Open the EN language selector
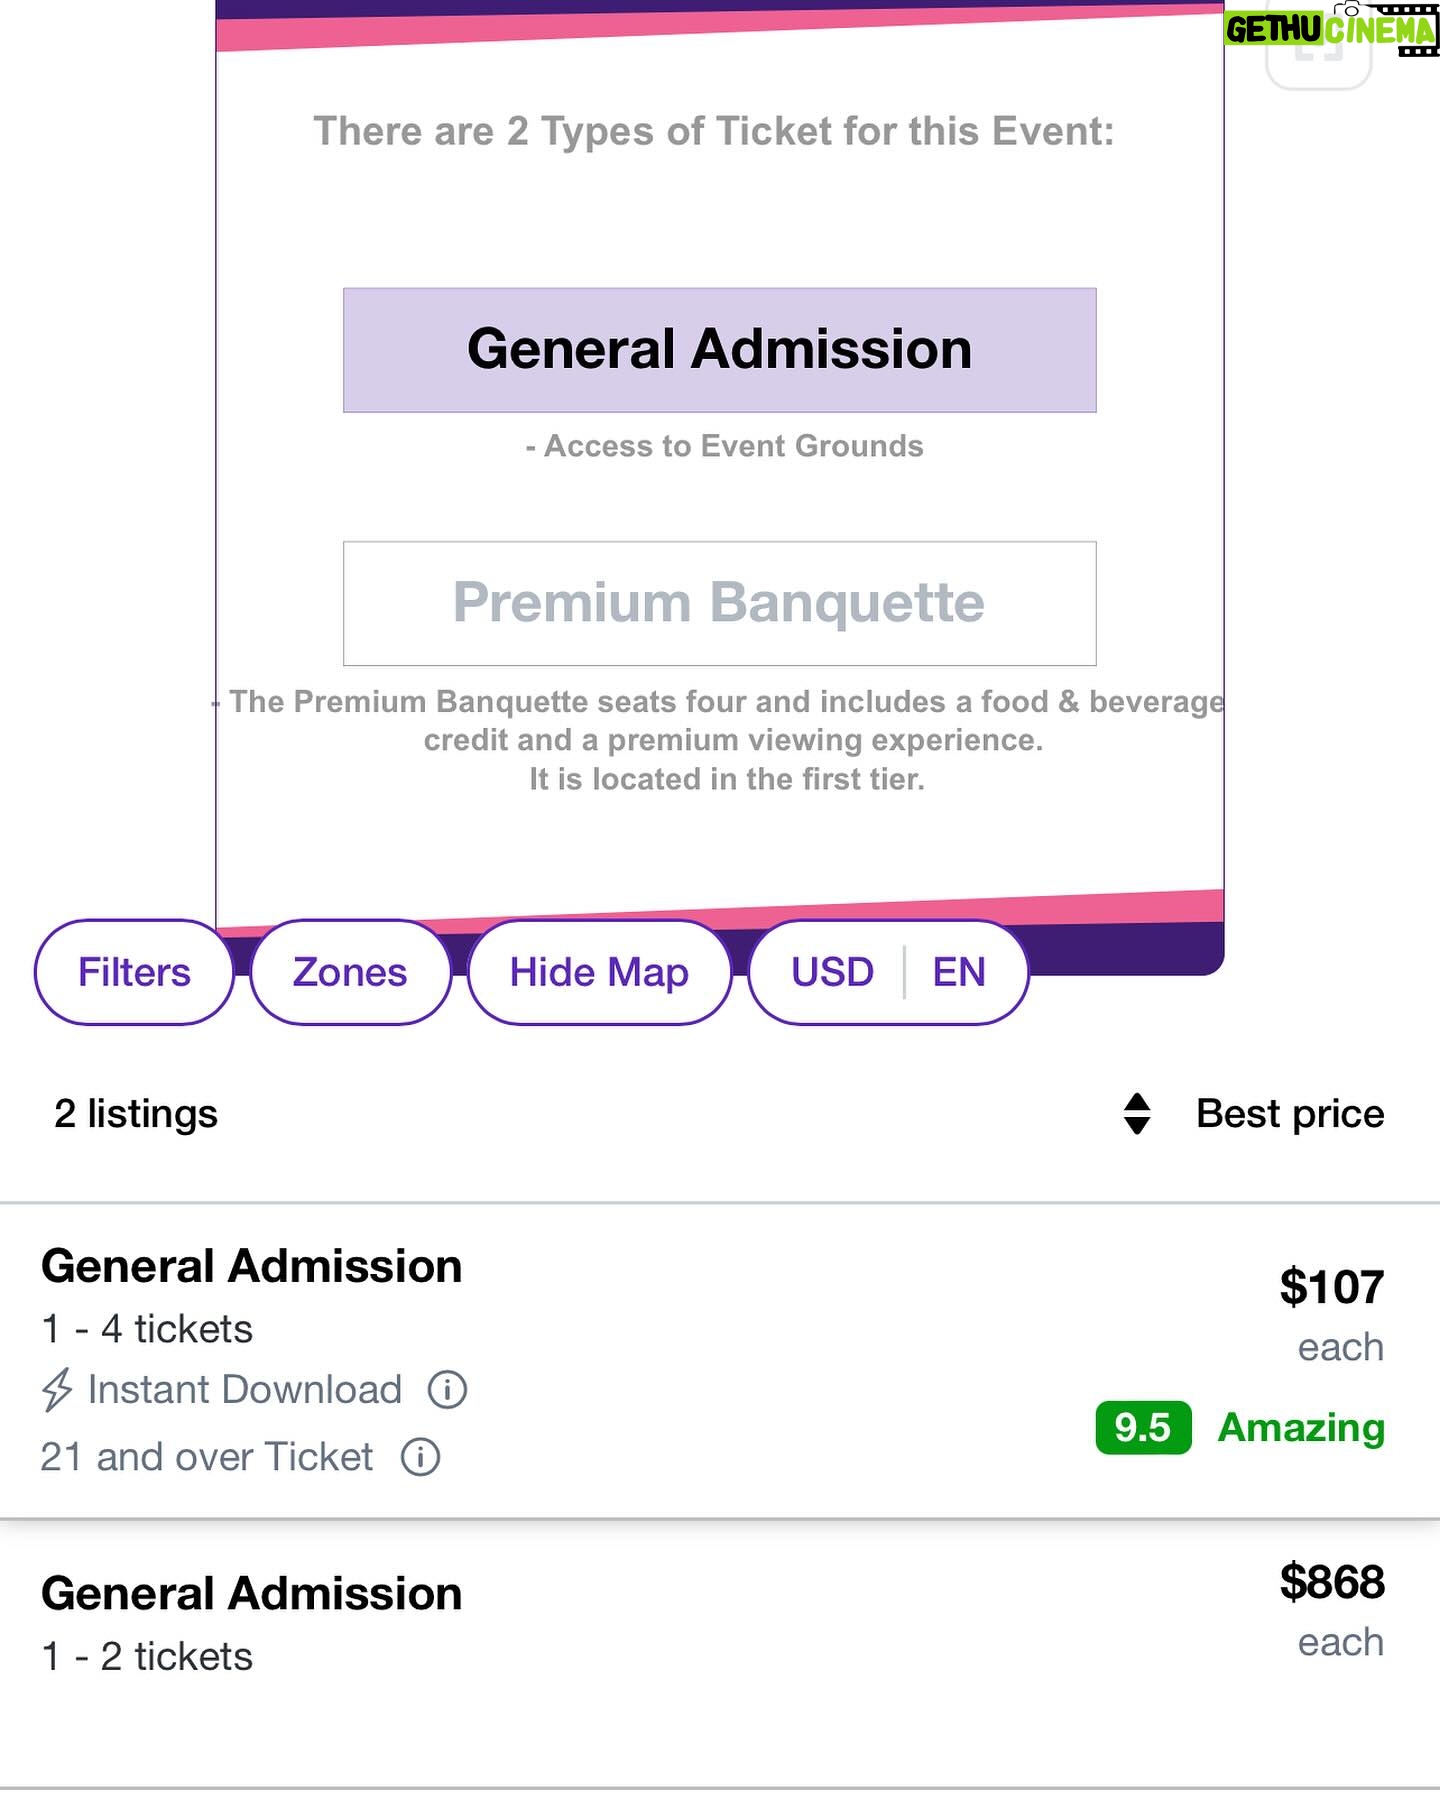1440x1800 pixels. click(x=959, y=972)
